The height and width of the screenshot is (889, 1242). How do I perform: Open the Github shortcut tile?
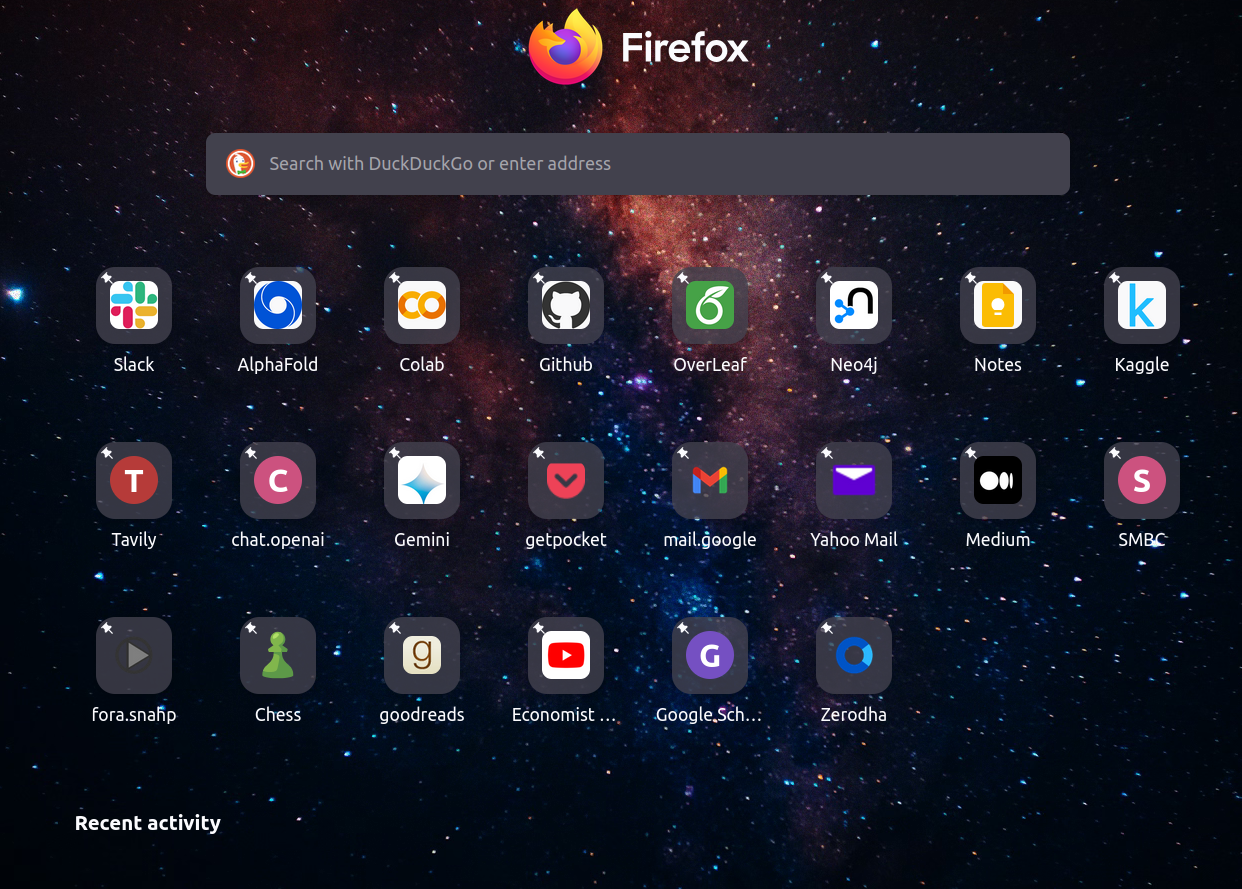(566, 306)
